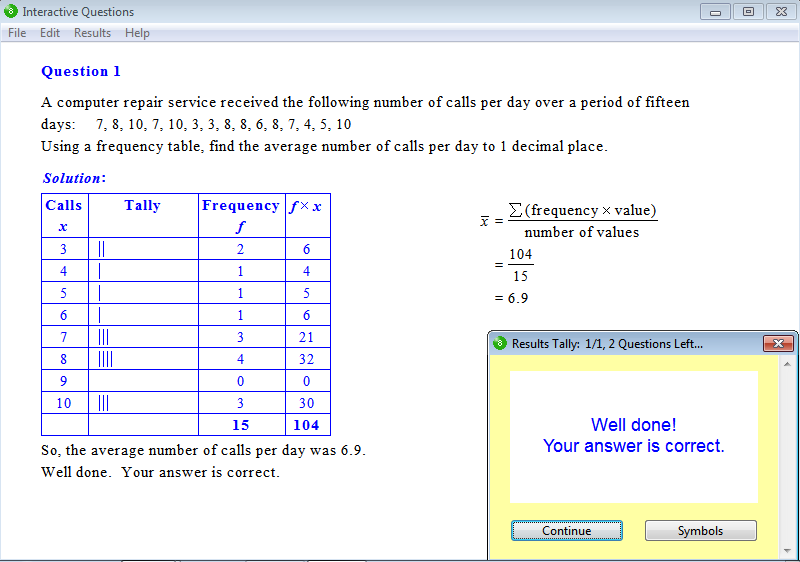
Task: Maximize the Interactive Questions window
Action: pyautogui.click(x=748, y=11)
